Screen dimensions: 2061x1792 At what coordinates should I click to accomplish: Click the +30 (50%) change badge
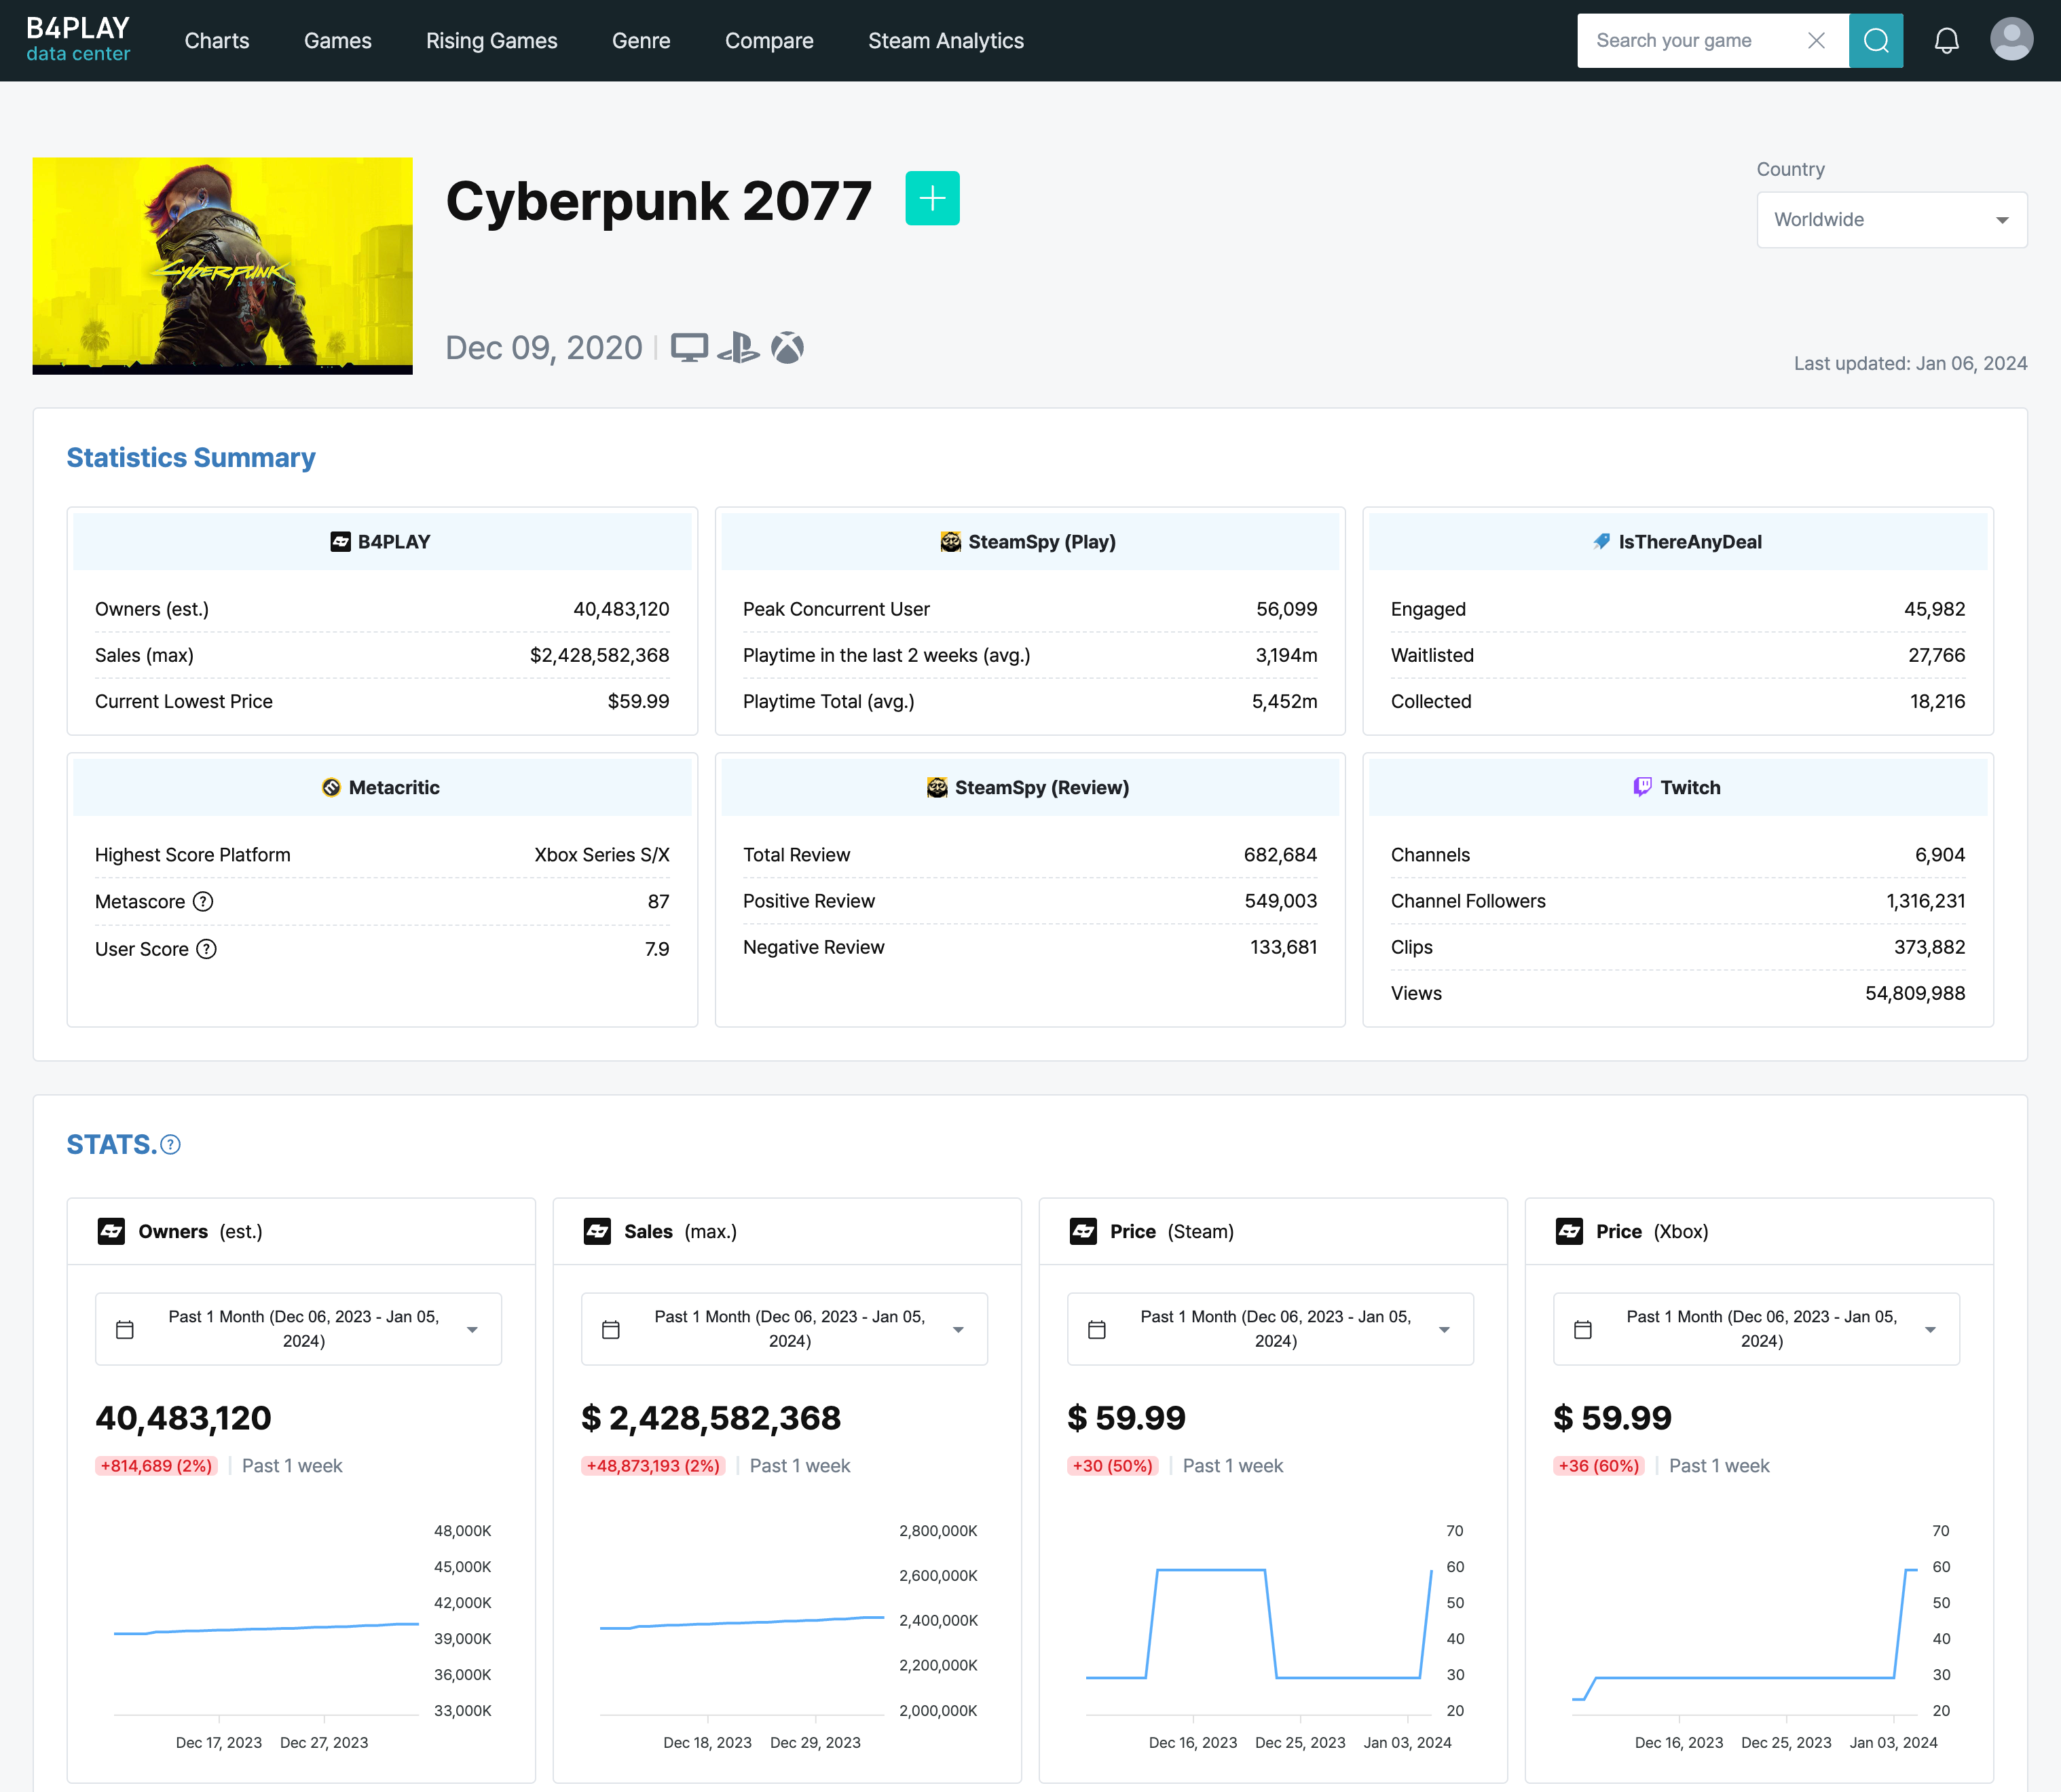[x=1112, y=1465]
